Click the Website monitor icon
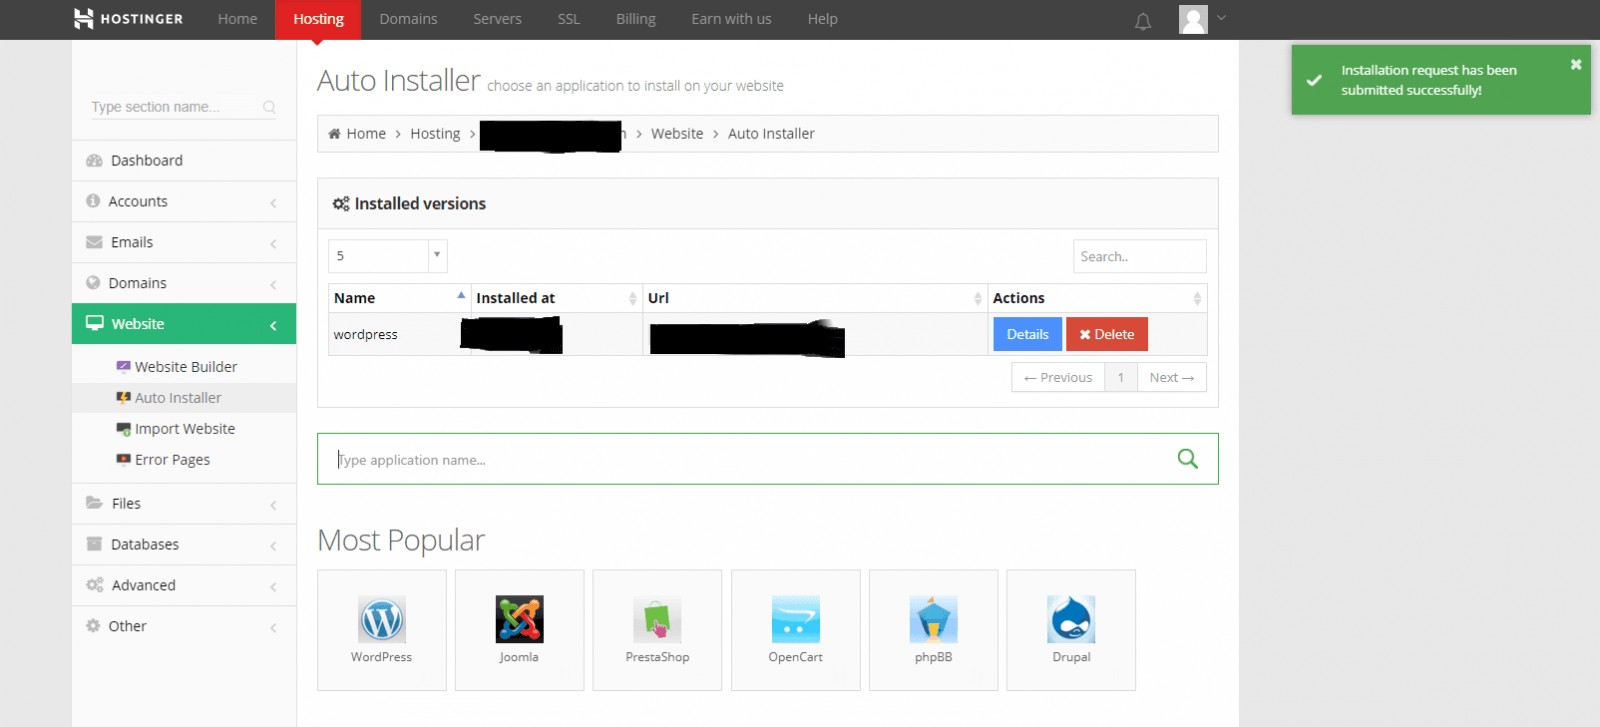The width and height of the screenshot is (1600, 727). (x=95, y=323)
